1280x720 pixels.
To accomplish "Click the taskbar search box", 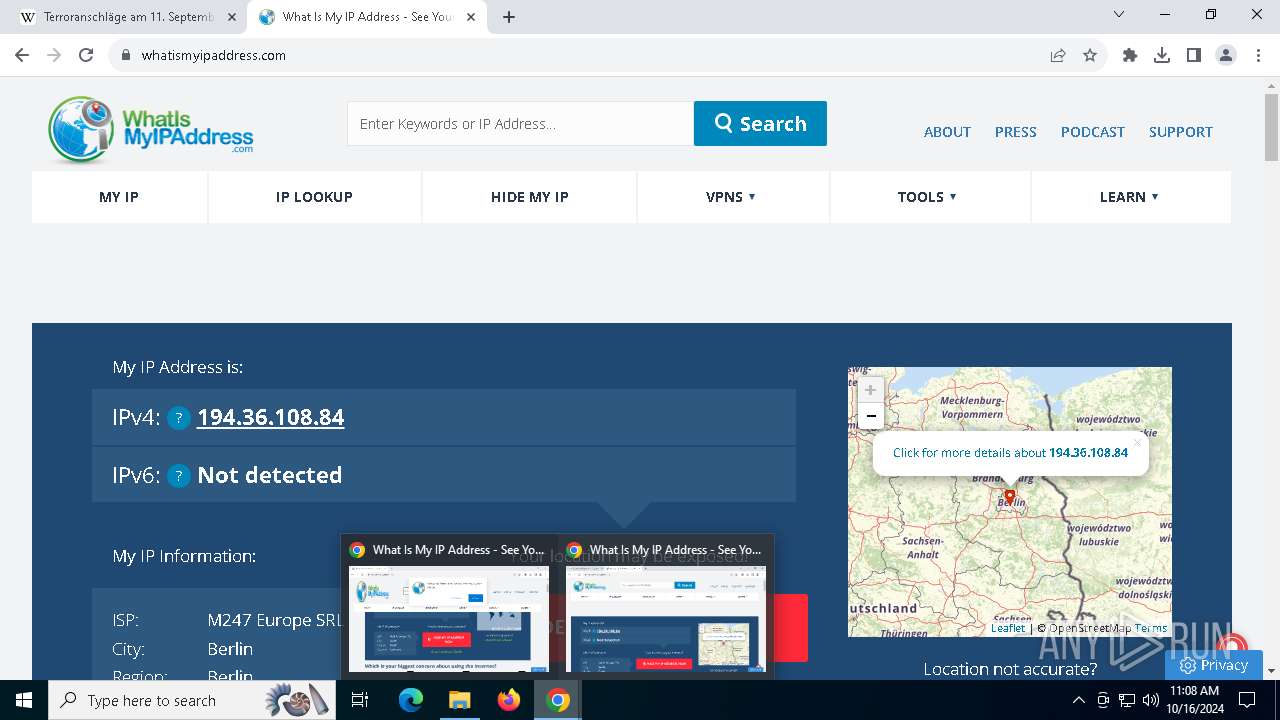I will [193, 700].
